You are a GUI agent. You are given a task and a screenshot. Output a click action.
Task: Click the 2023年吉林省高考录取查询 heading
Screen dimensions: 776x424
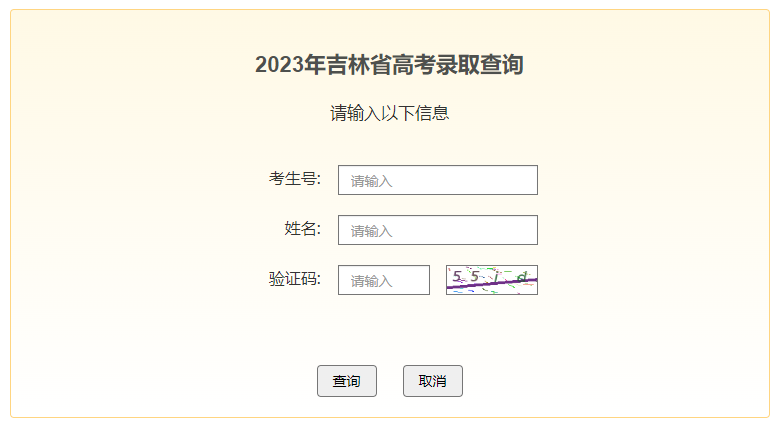[389, 66]
